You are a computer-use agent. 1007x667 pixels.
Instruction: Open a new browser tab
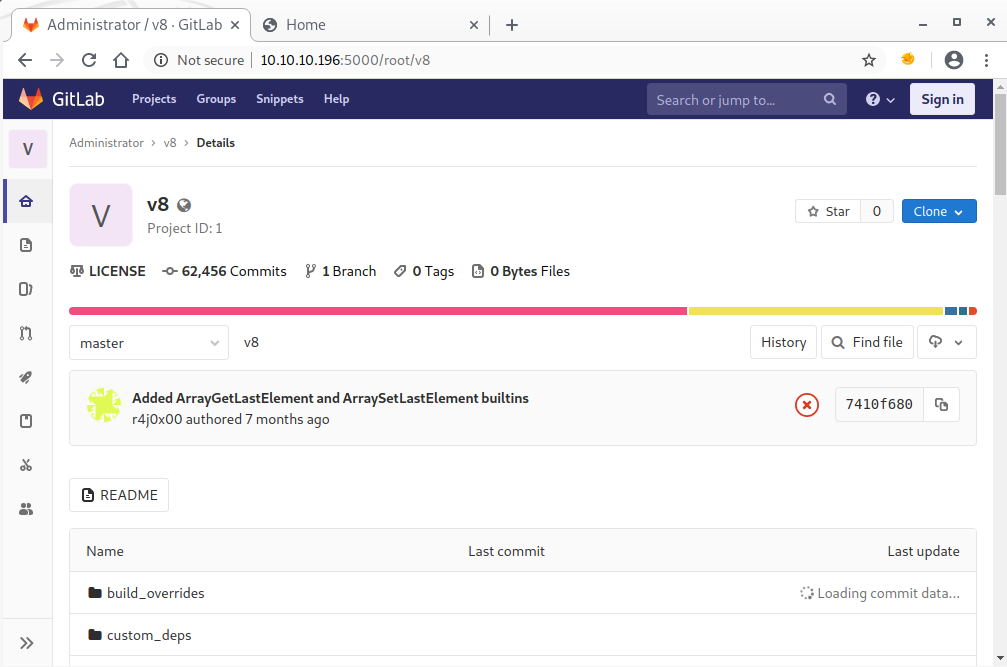pos(512,25)
